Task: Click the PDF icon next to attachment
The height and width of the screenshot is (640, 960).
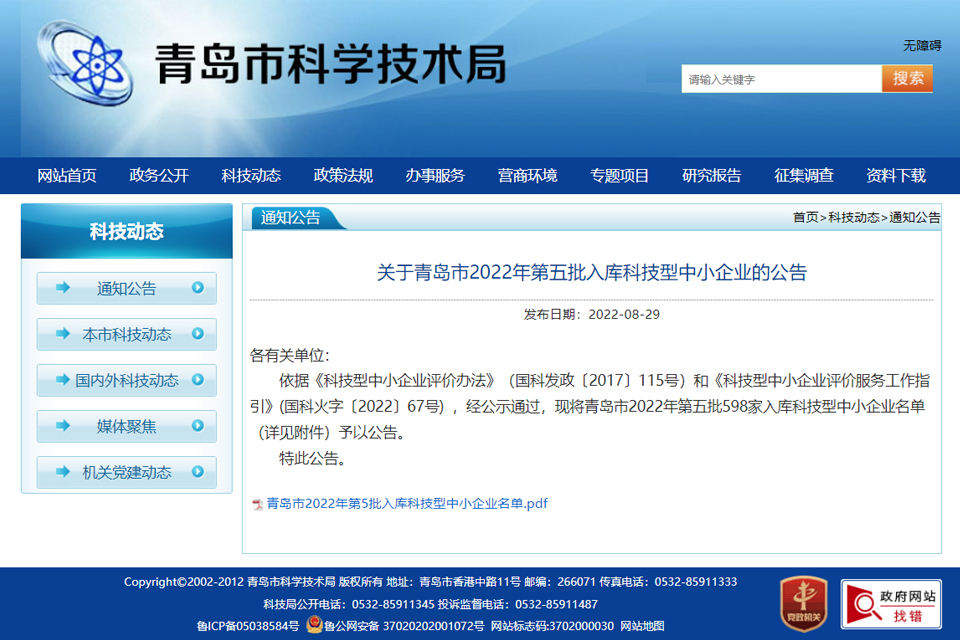Action: pos(258,504)
